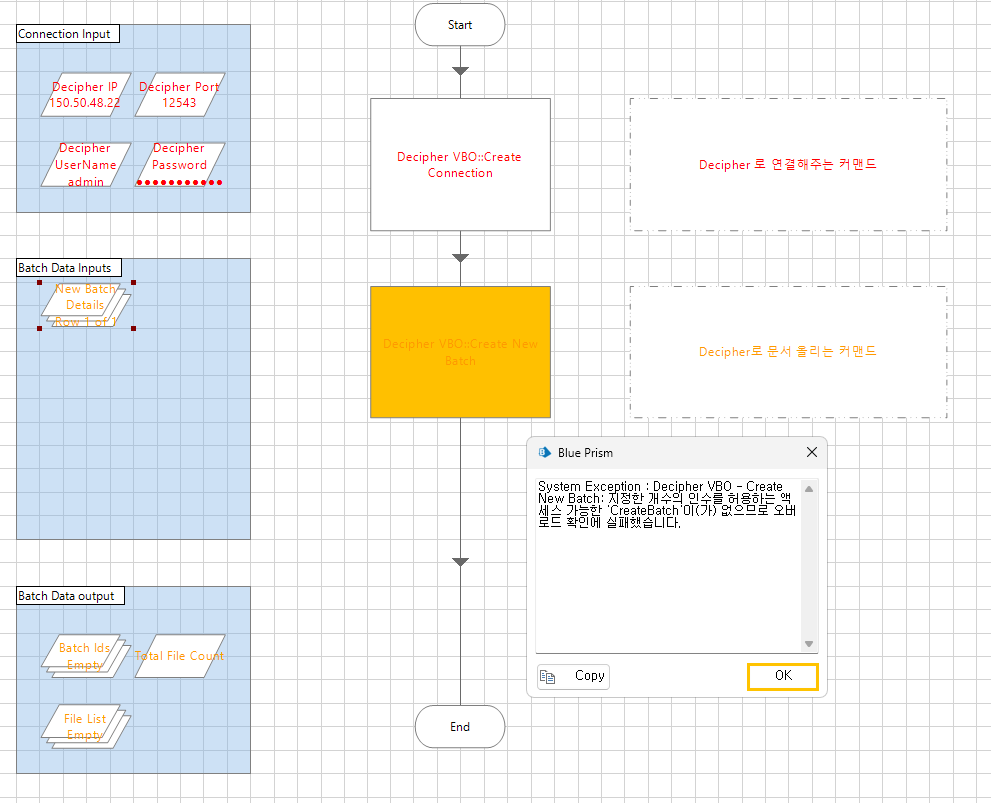Click the error message scrollbar up arrow

pyautogui.click(x=809, y=488)
